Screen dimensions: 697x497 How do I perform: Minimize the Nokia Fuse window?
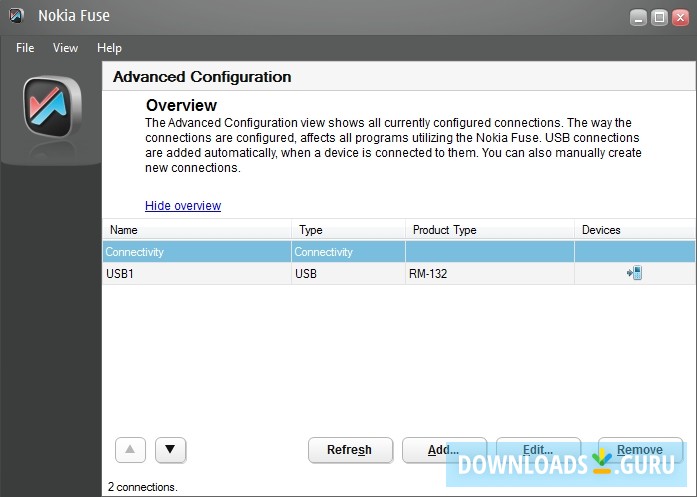point(638,18)
